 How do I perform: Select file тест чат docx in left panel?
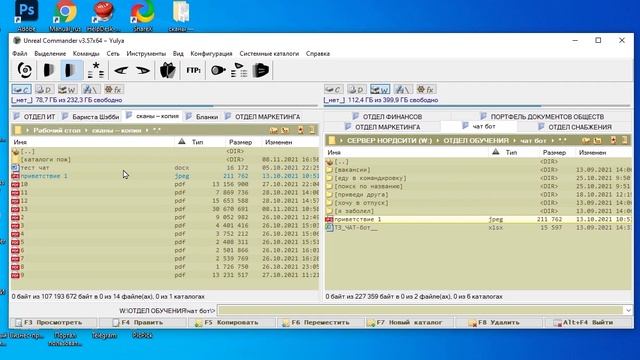pyautogui.click(x=165, y=168)
